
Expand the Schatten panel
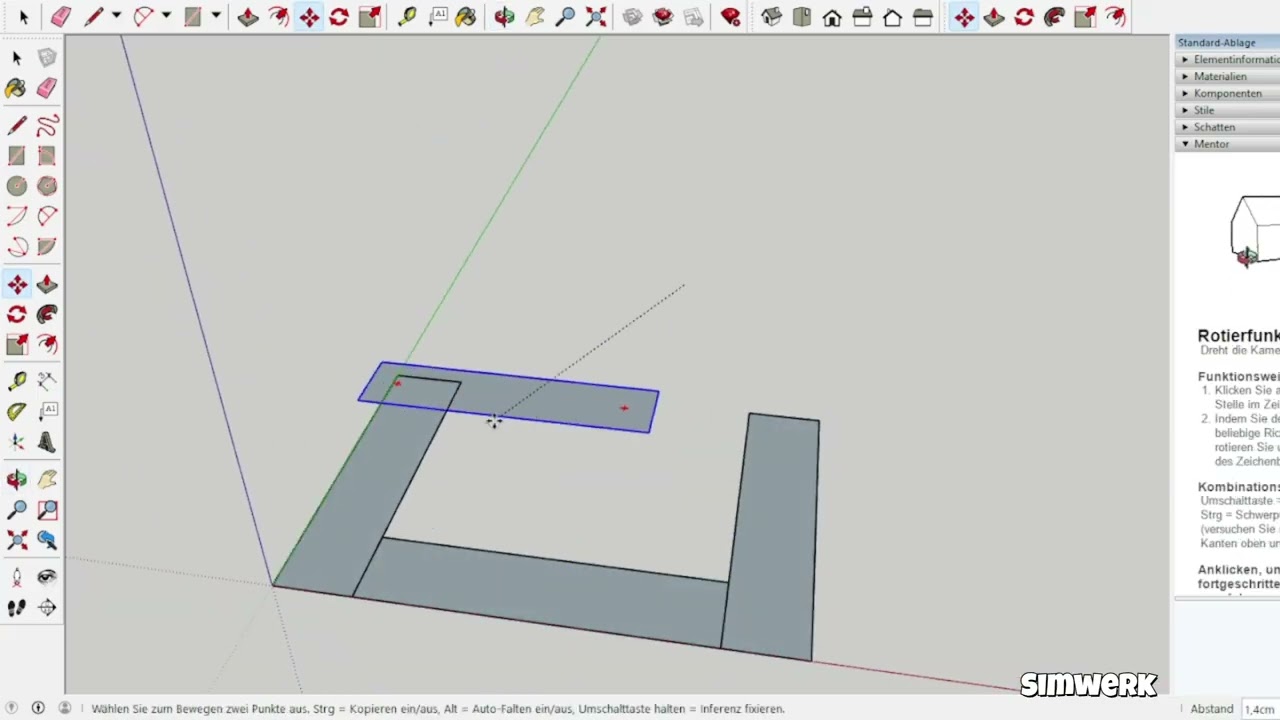pos(1227,128)
